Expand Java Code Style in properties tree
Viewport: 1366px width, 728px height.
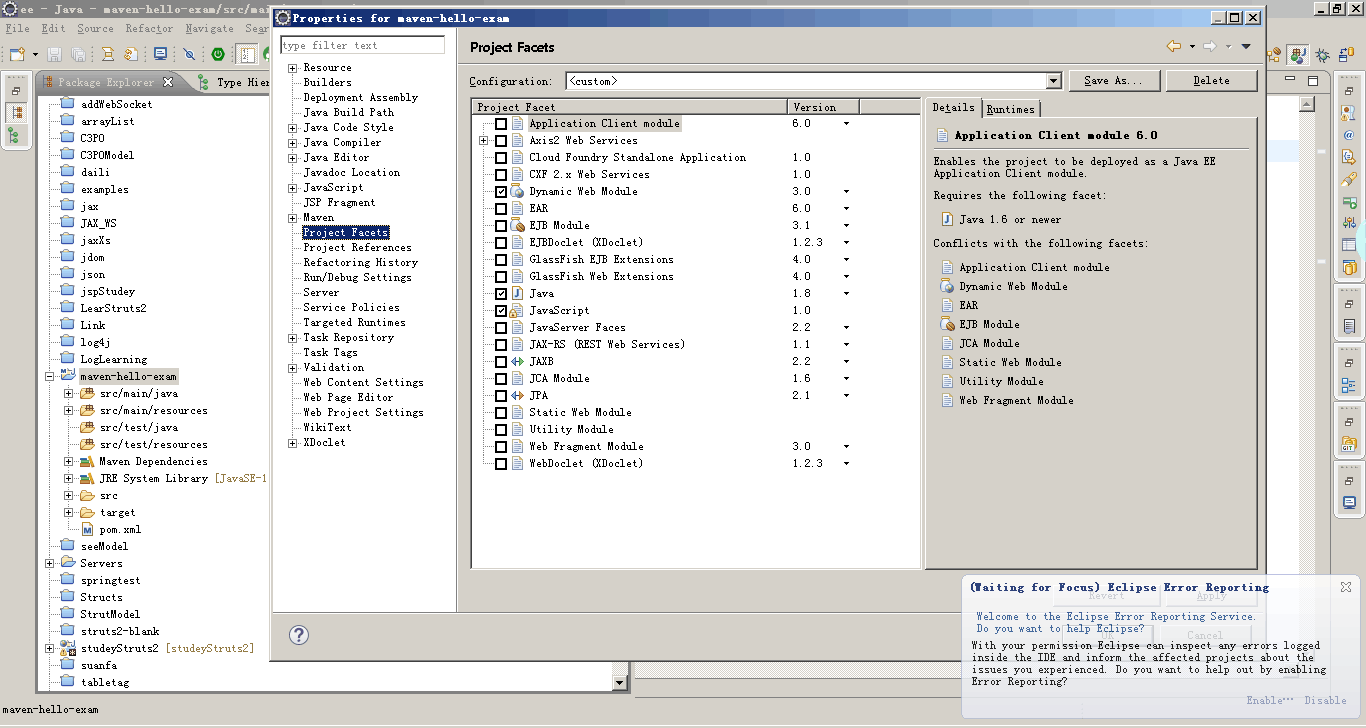point(293,128)
